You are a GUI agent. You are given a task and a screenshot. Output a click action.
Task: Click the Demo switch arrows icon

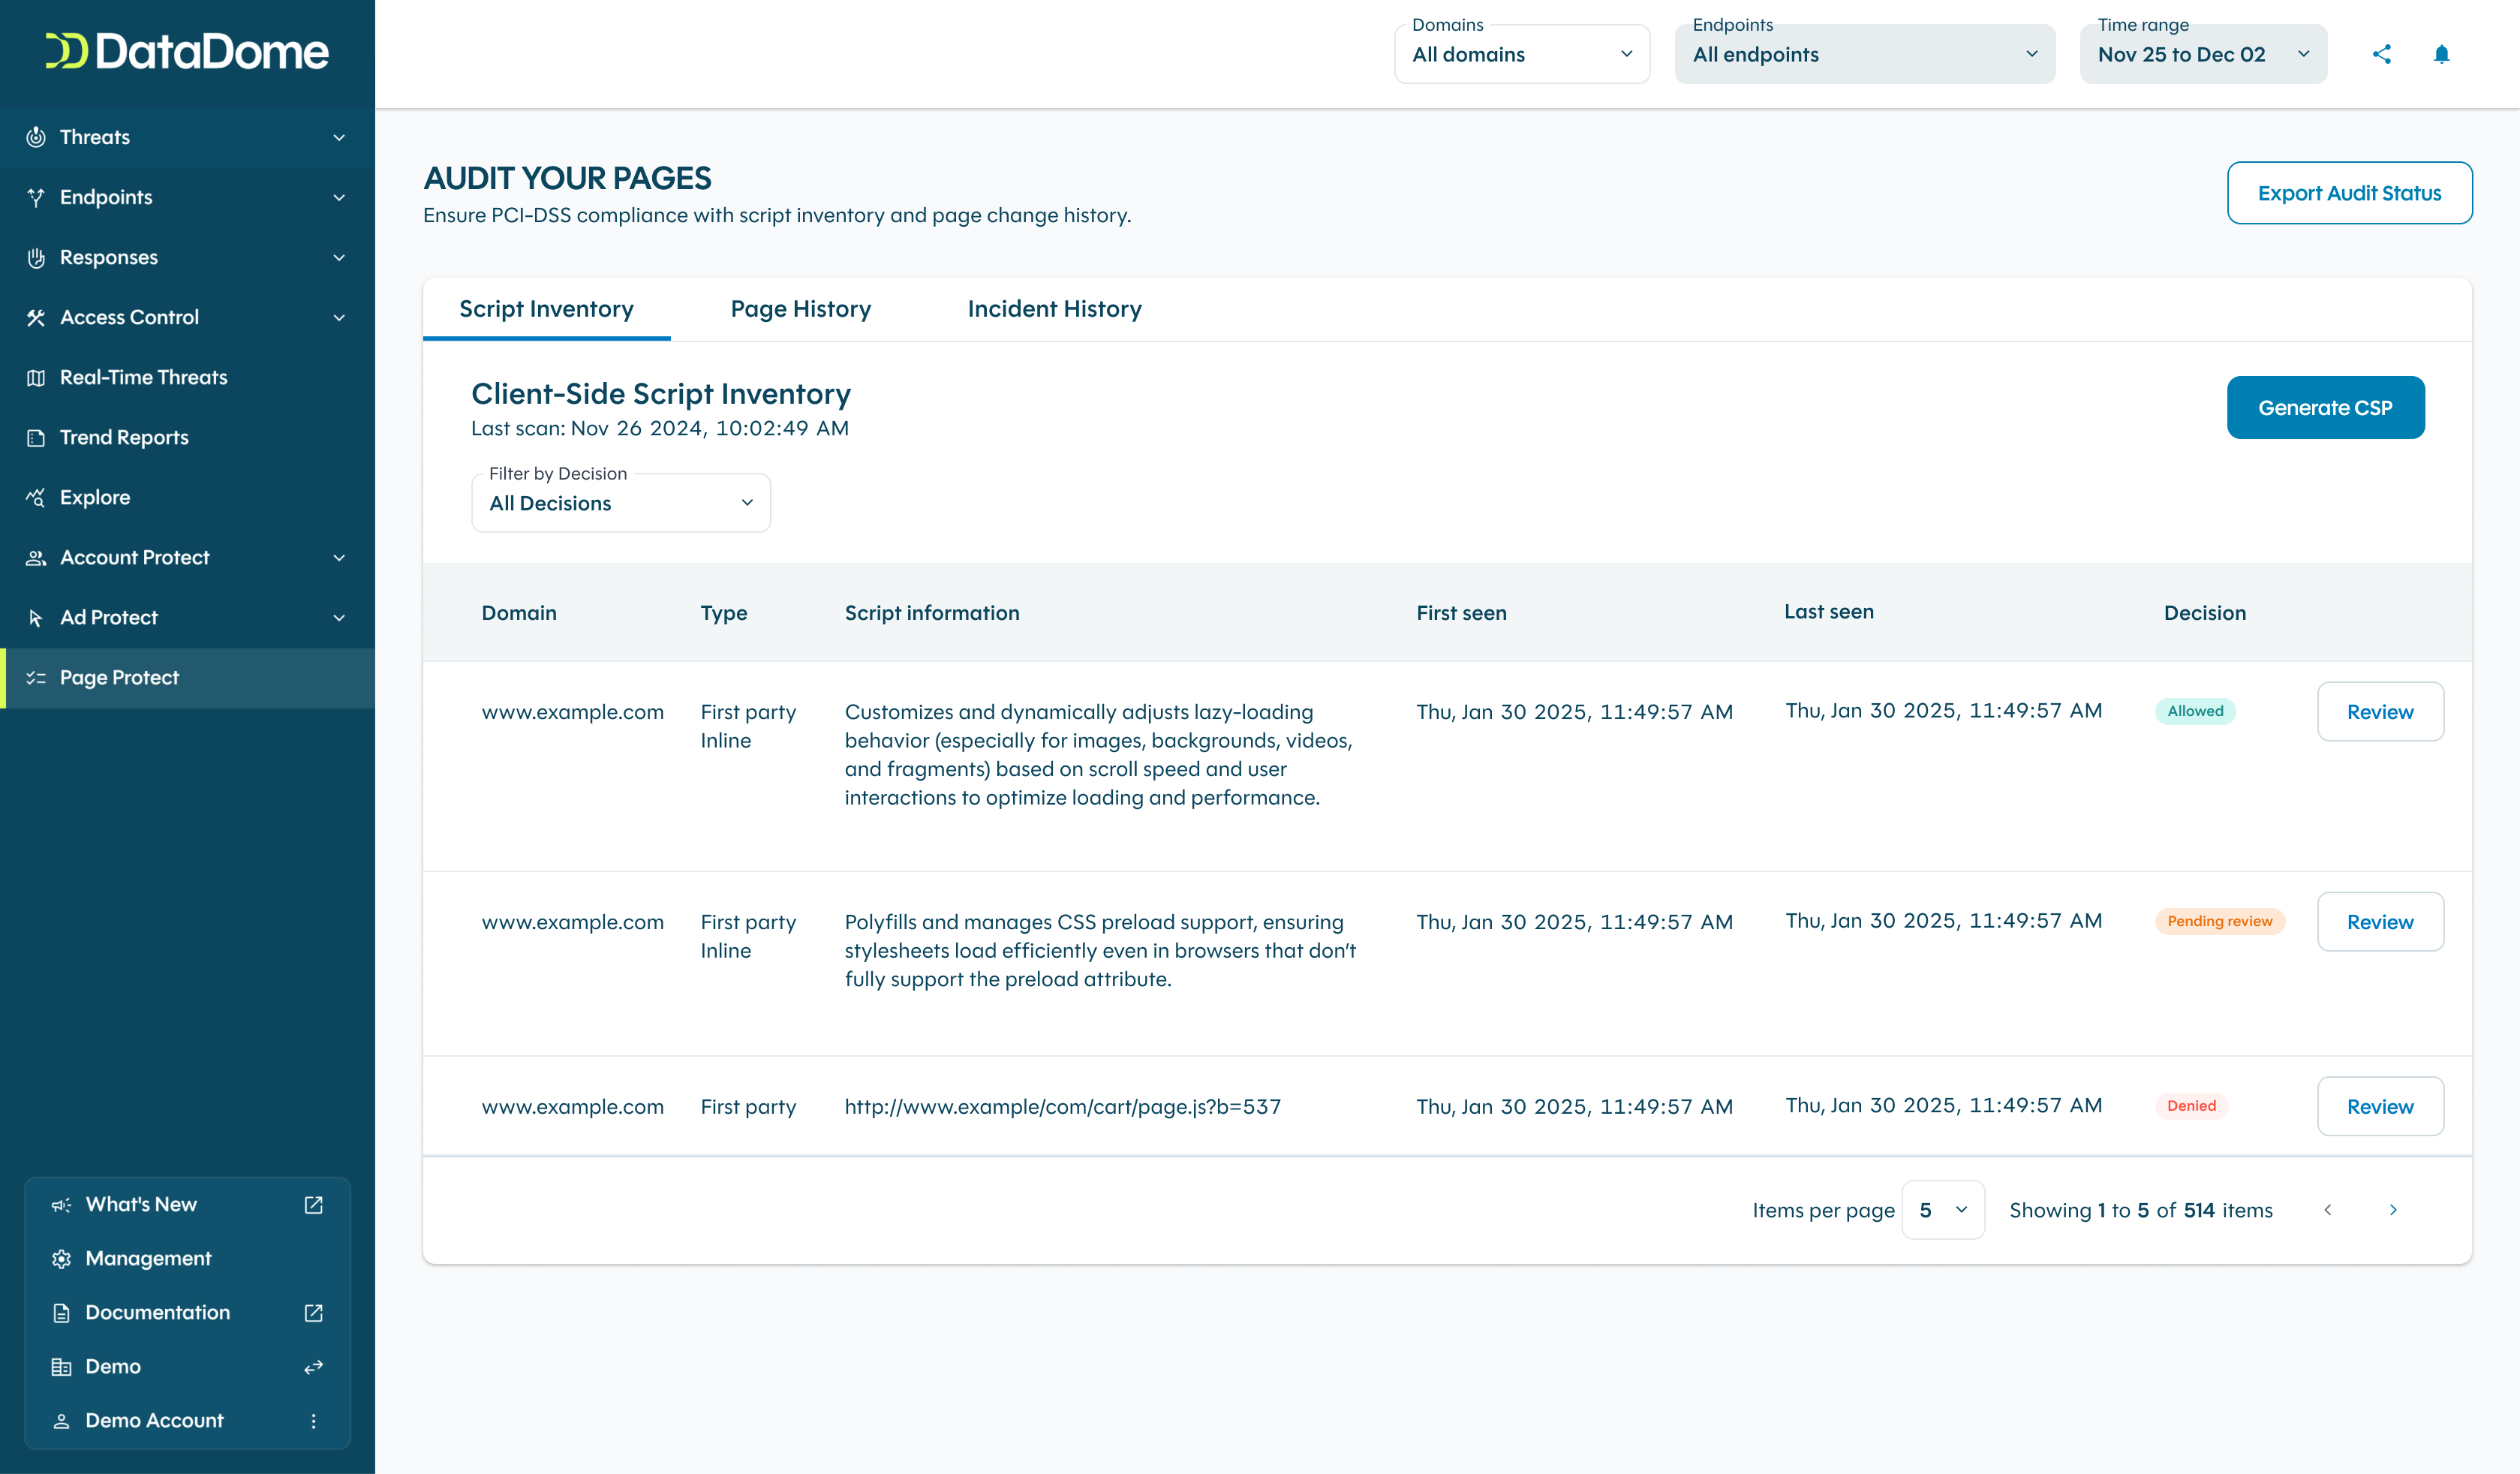coord(313,1367)
